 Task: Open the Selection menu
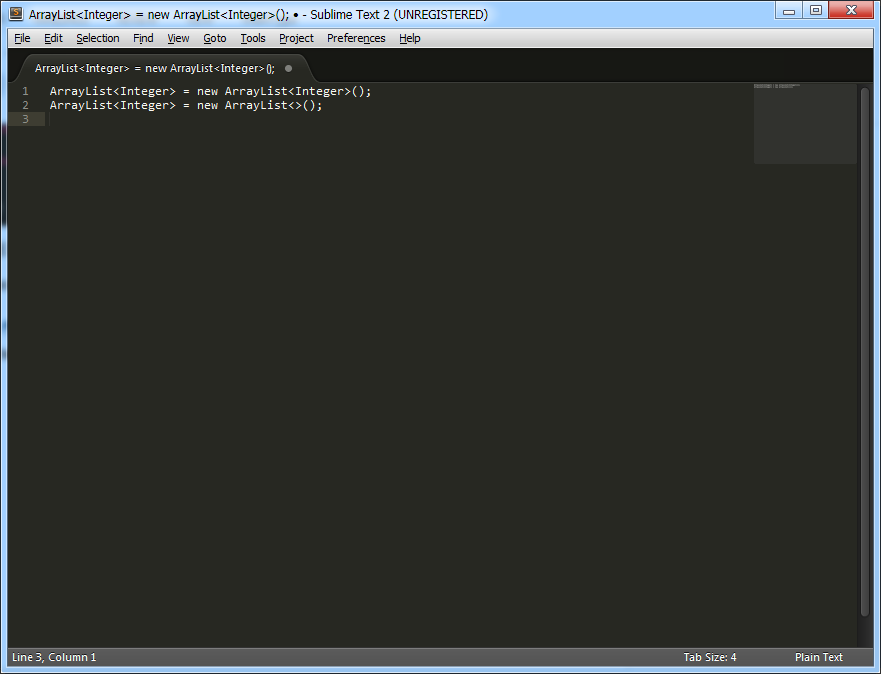[x=98, y=38]
